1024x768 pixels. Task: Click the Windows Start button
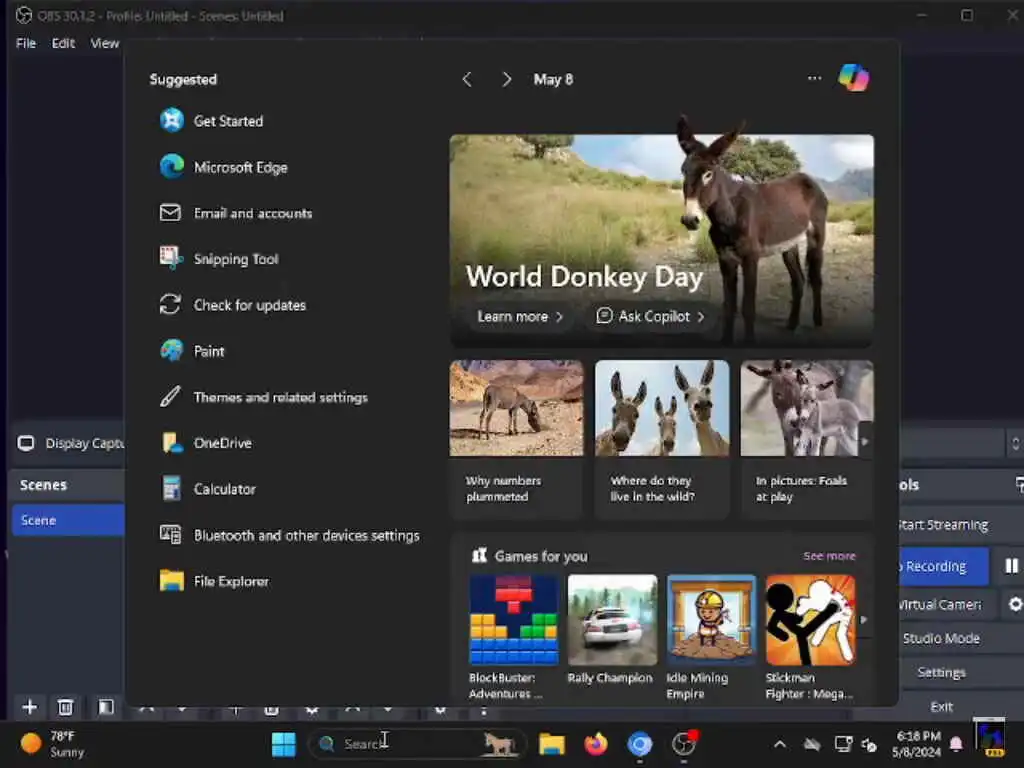(283, 744)
